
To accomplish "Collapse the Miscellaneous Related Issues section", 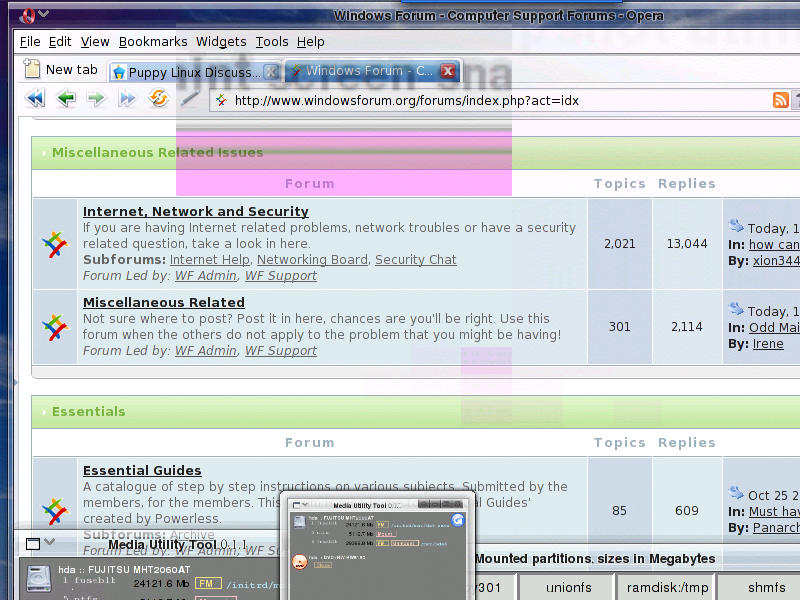I will tap(44, 153).
